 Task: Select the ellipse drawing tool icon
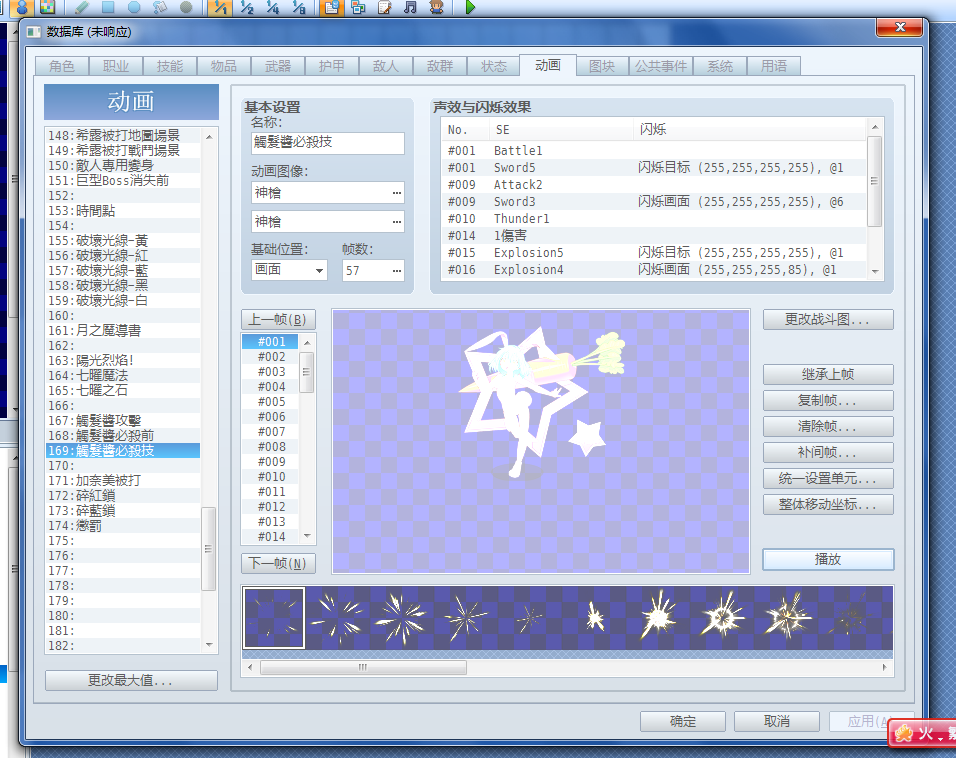pyautogui.click(x=134, y=7)
